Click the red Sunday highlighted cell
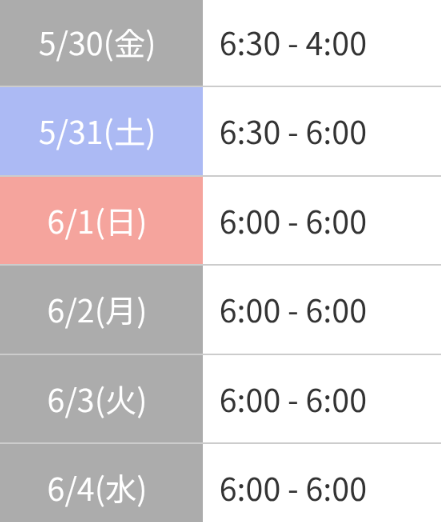This screenshot has width=441, height=522. click(101, 221)
